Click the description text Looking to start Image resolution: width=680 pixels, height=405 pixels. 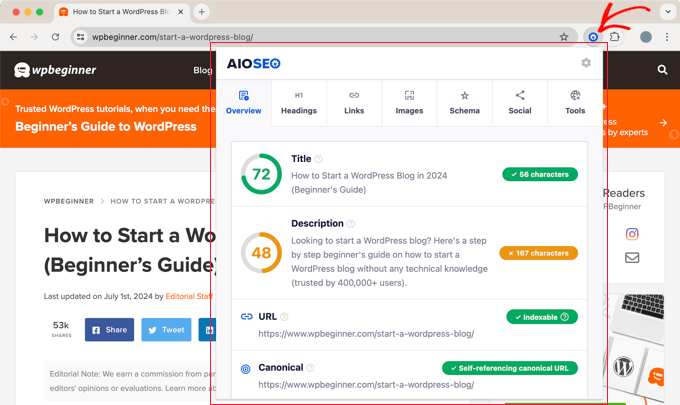tap(389, 261)
